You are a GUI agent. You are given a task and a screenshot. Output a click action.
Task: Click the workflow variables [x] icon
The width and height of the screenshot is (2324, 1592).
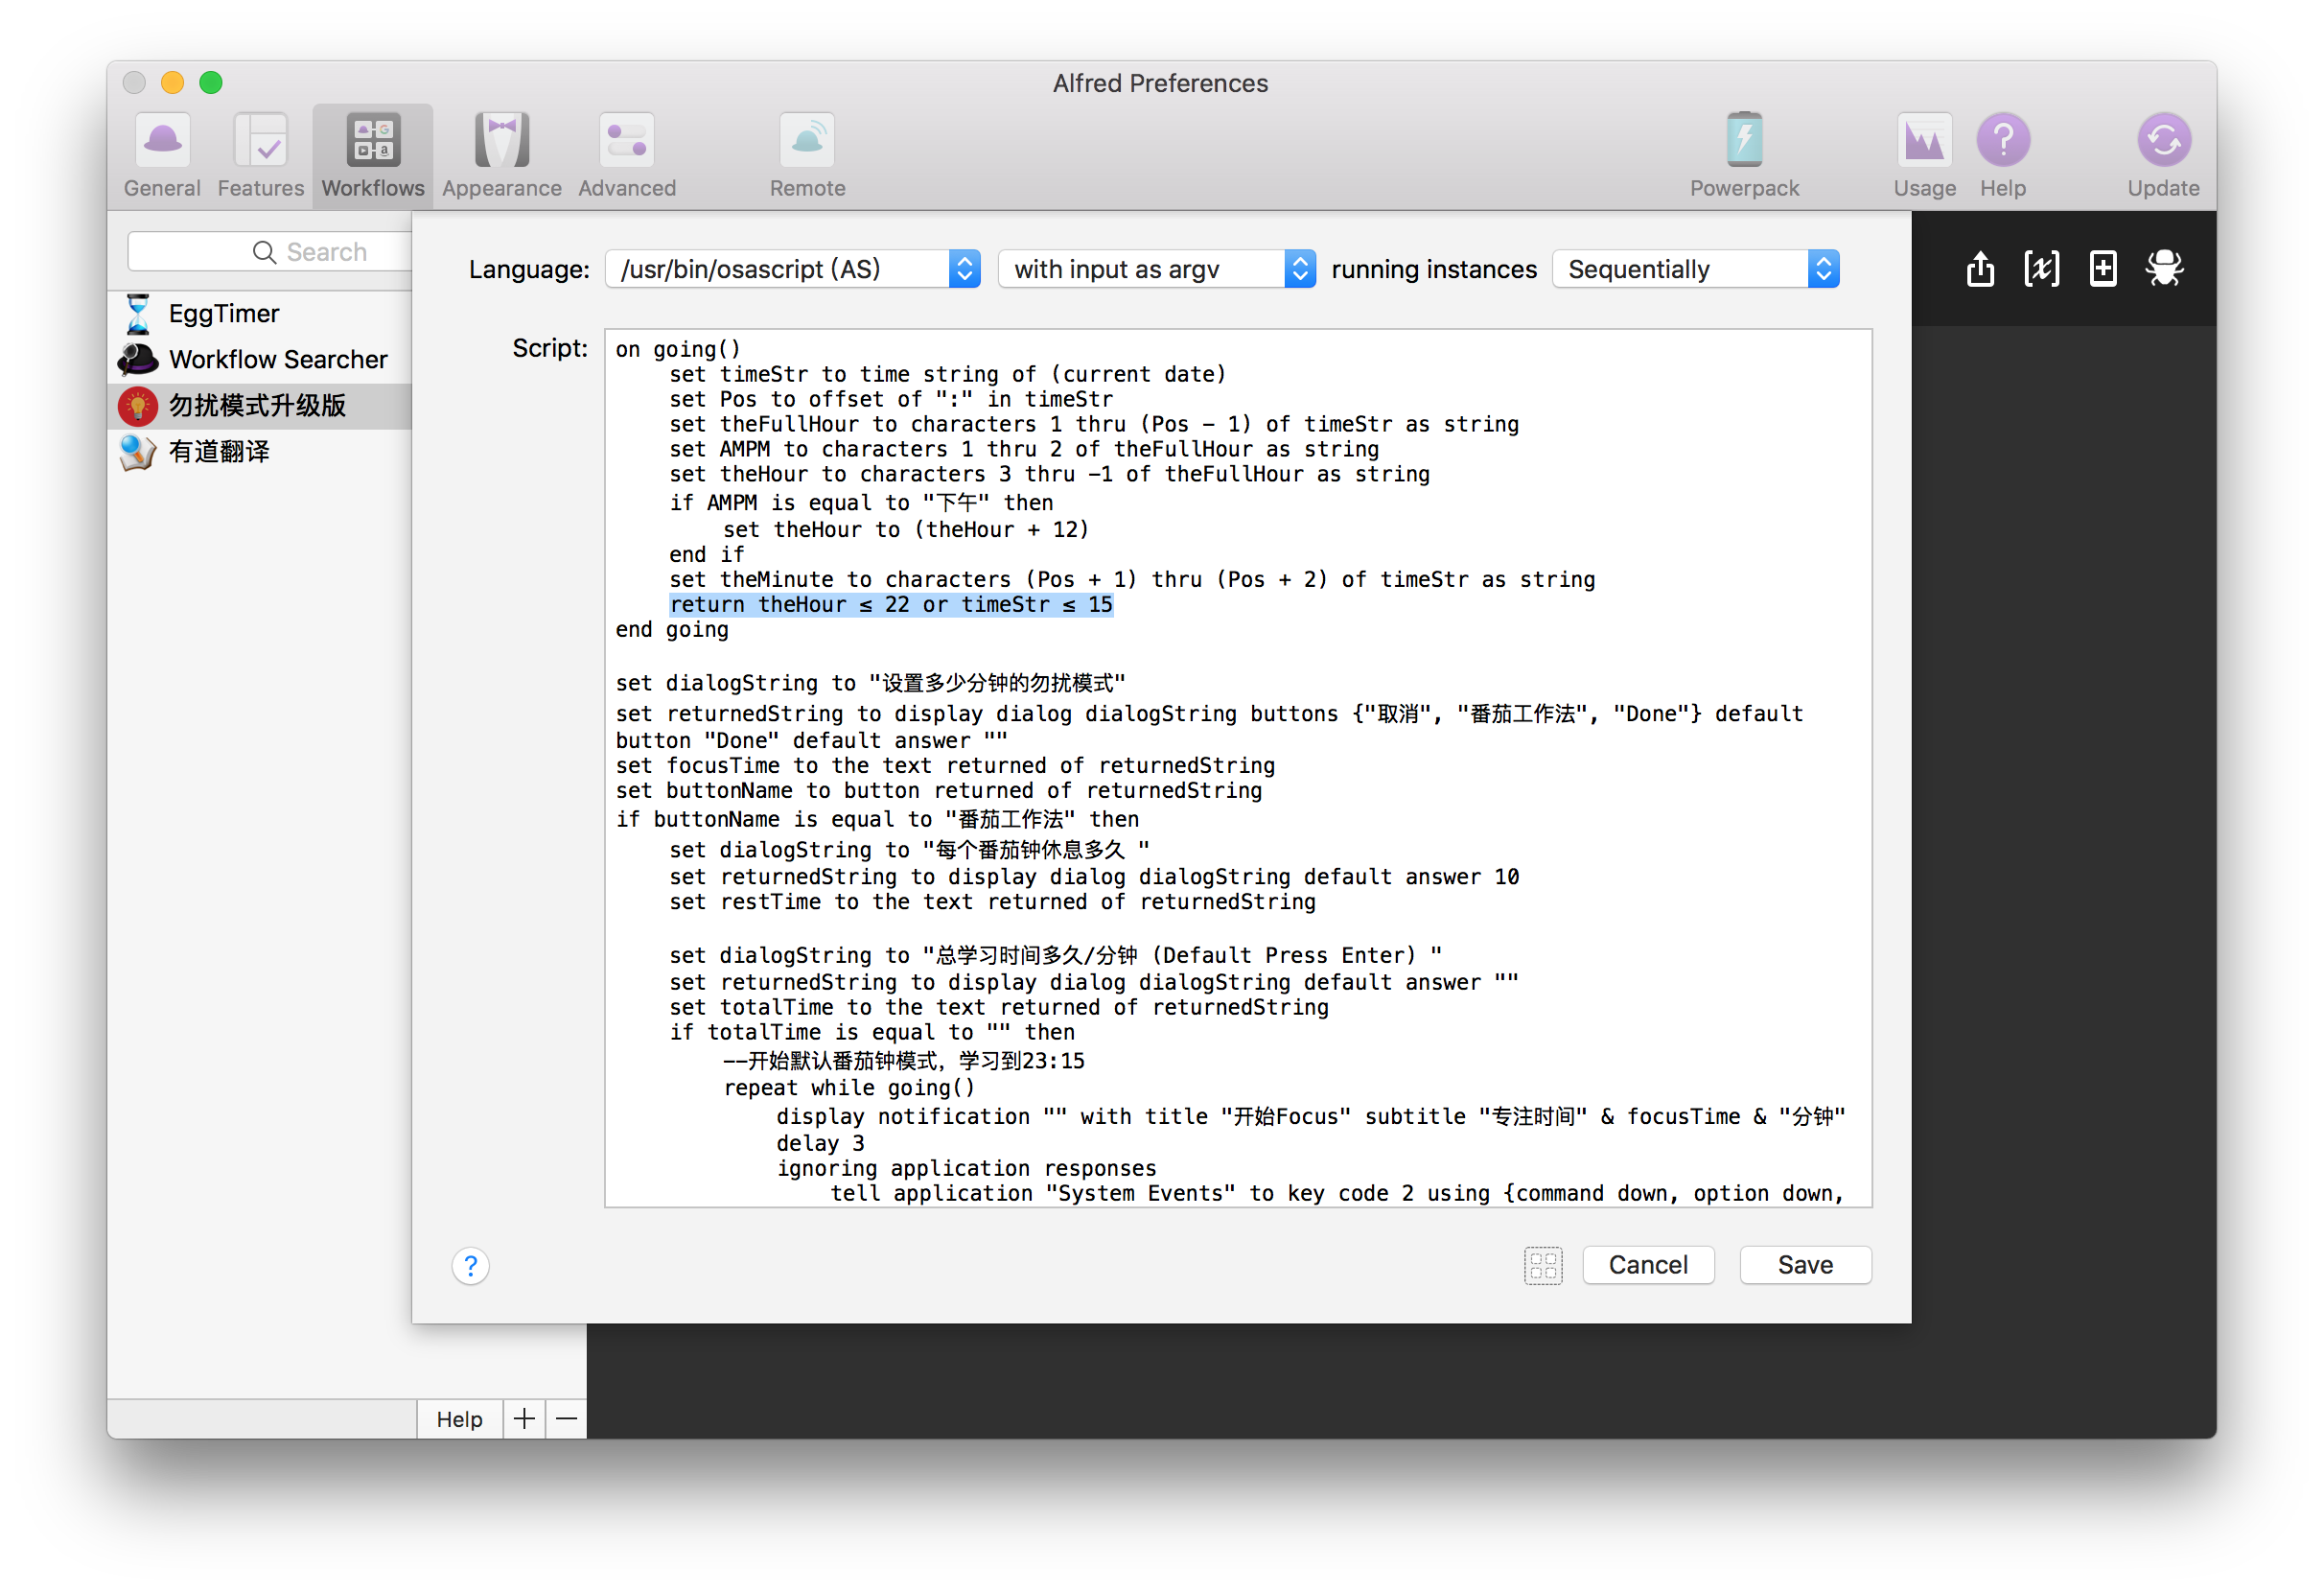tap(2041, 268)
